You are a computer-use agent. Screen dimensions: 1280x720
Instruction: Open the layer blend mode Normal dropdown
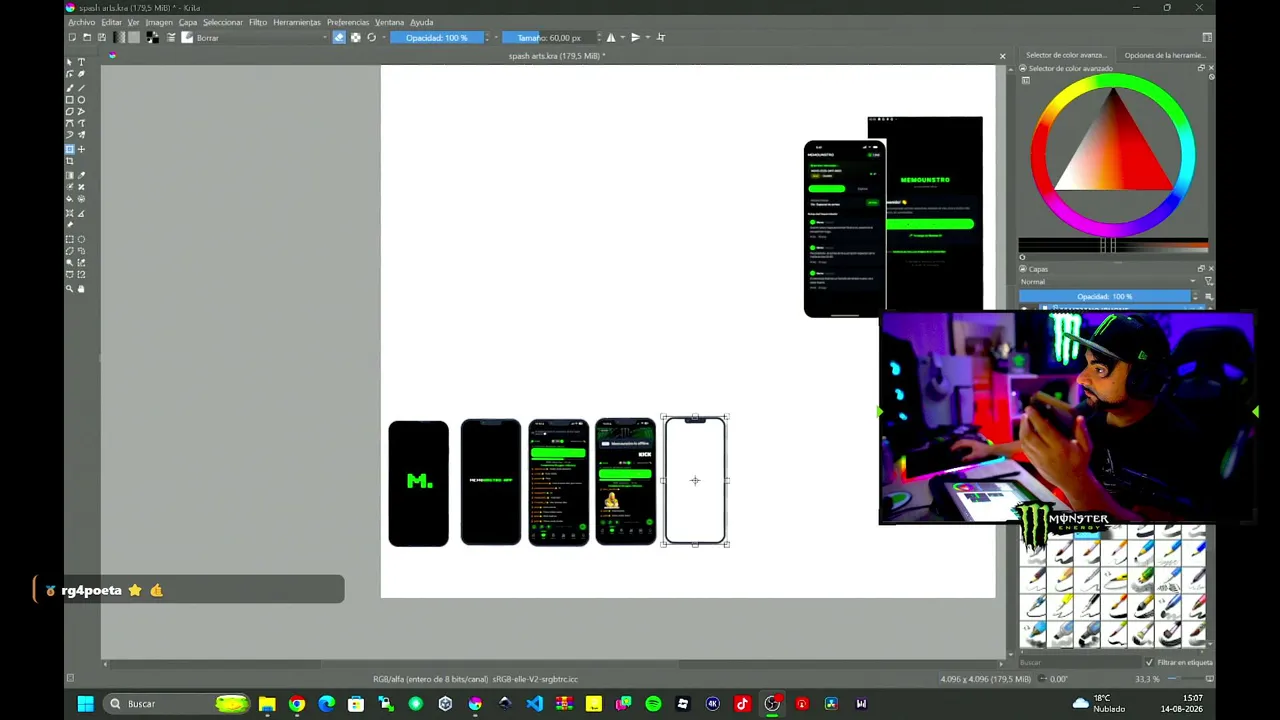[1108, 282]
